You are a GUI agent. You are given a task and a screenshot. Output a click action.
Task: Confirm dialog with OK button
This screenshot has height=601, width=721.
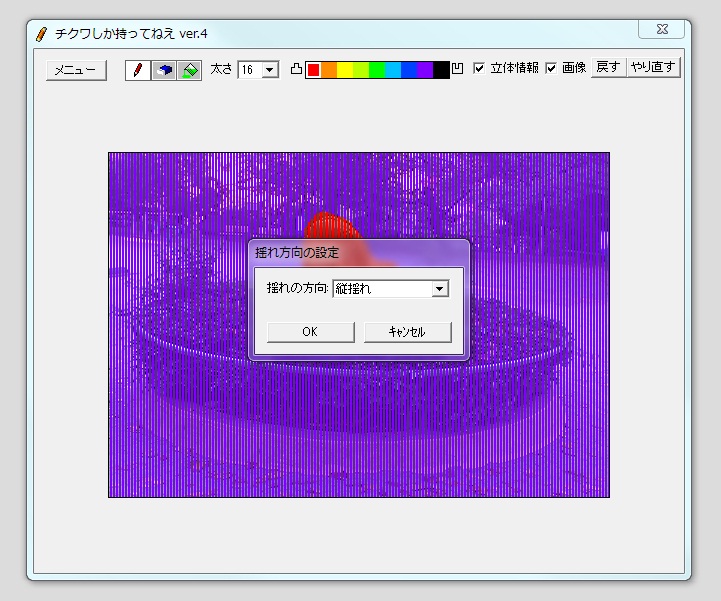310,332
